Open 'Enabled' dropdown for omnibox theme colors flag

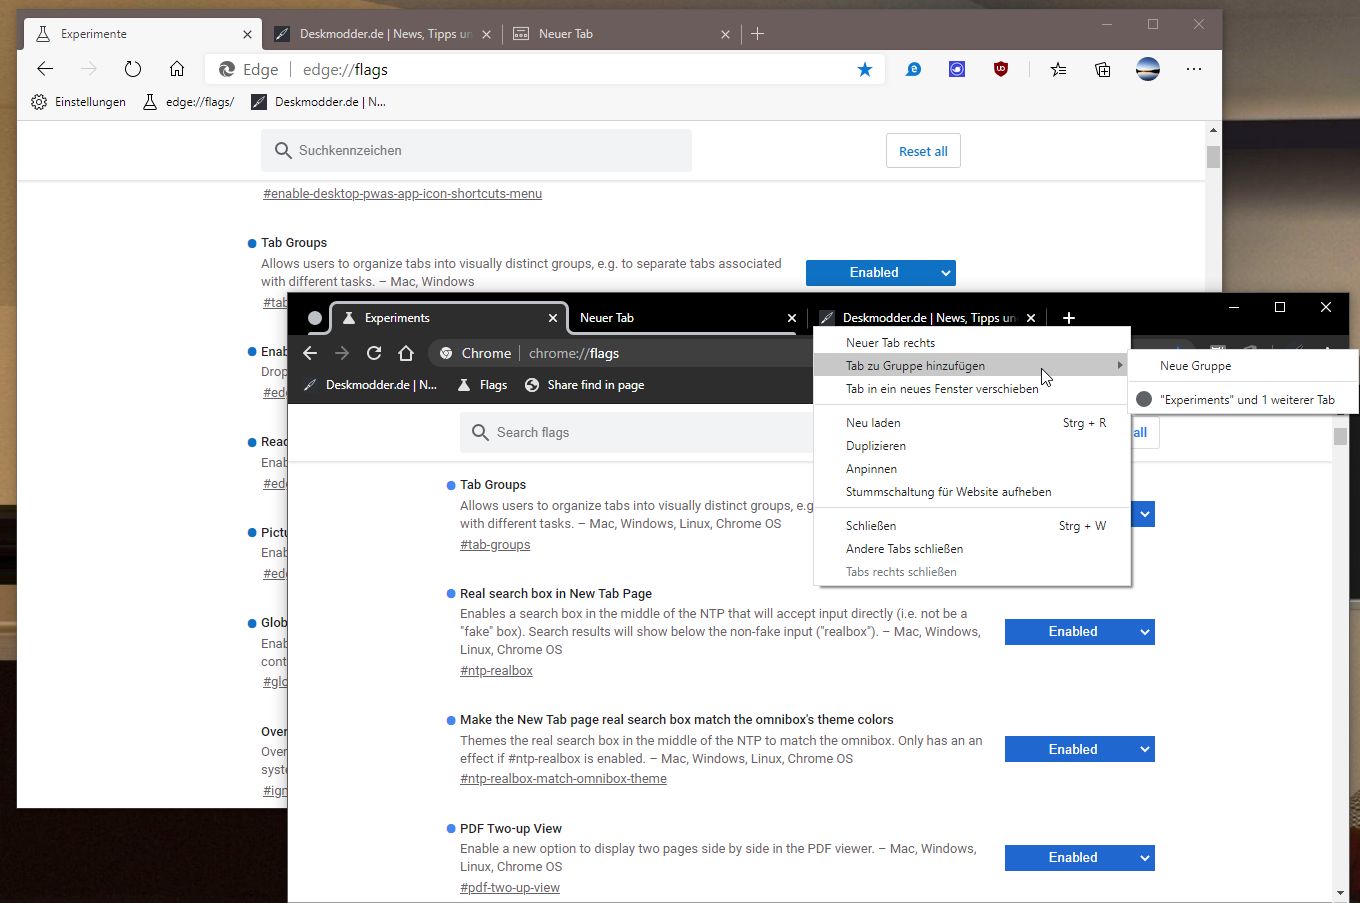(x=1080, y=750)
